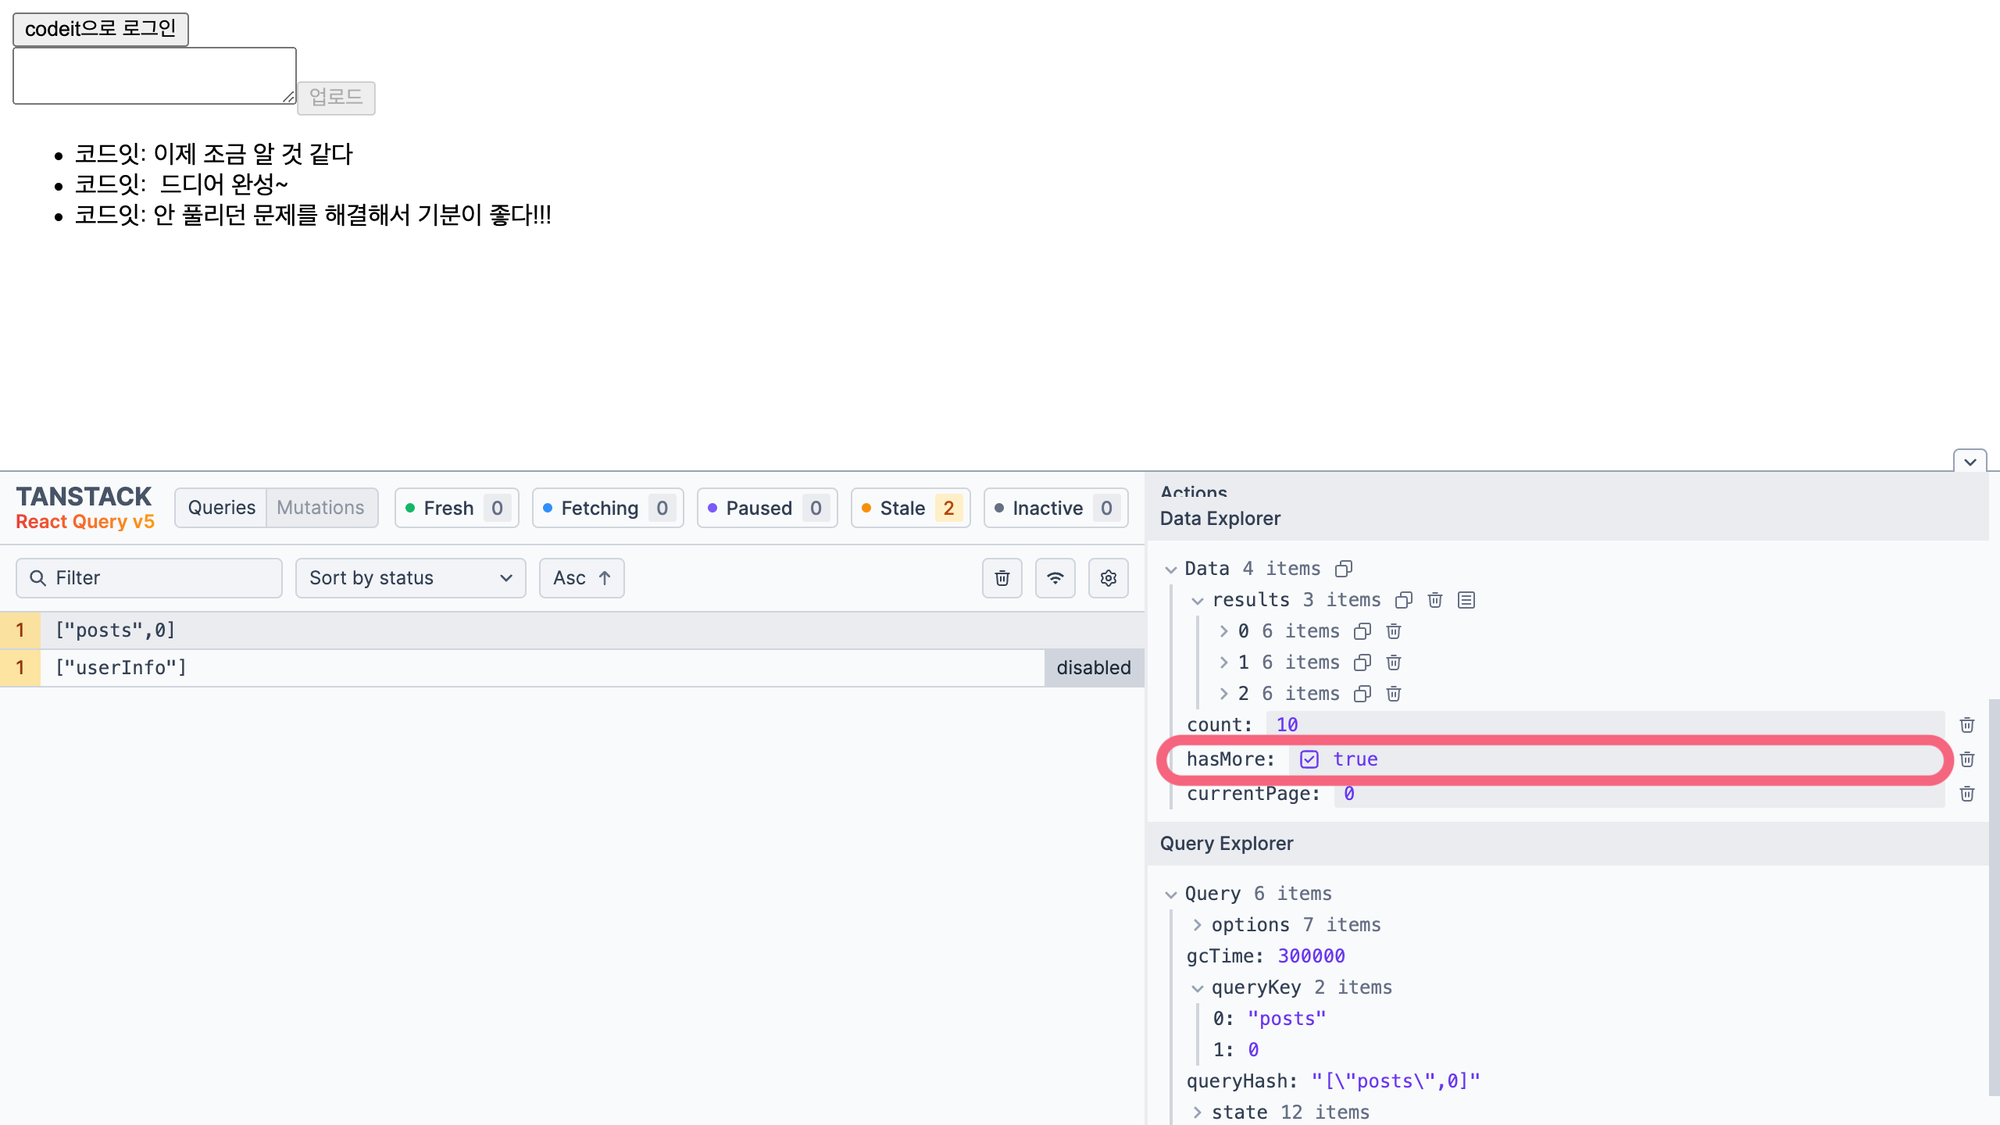Delete the currentPage field
The width and height of the screenshot is (2000, 1125).
tap(1967, 794)
